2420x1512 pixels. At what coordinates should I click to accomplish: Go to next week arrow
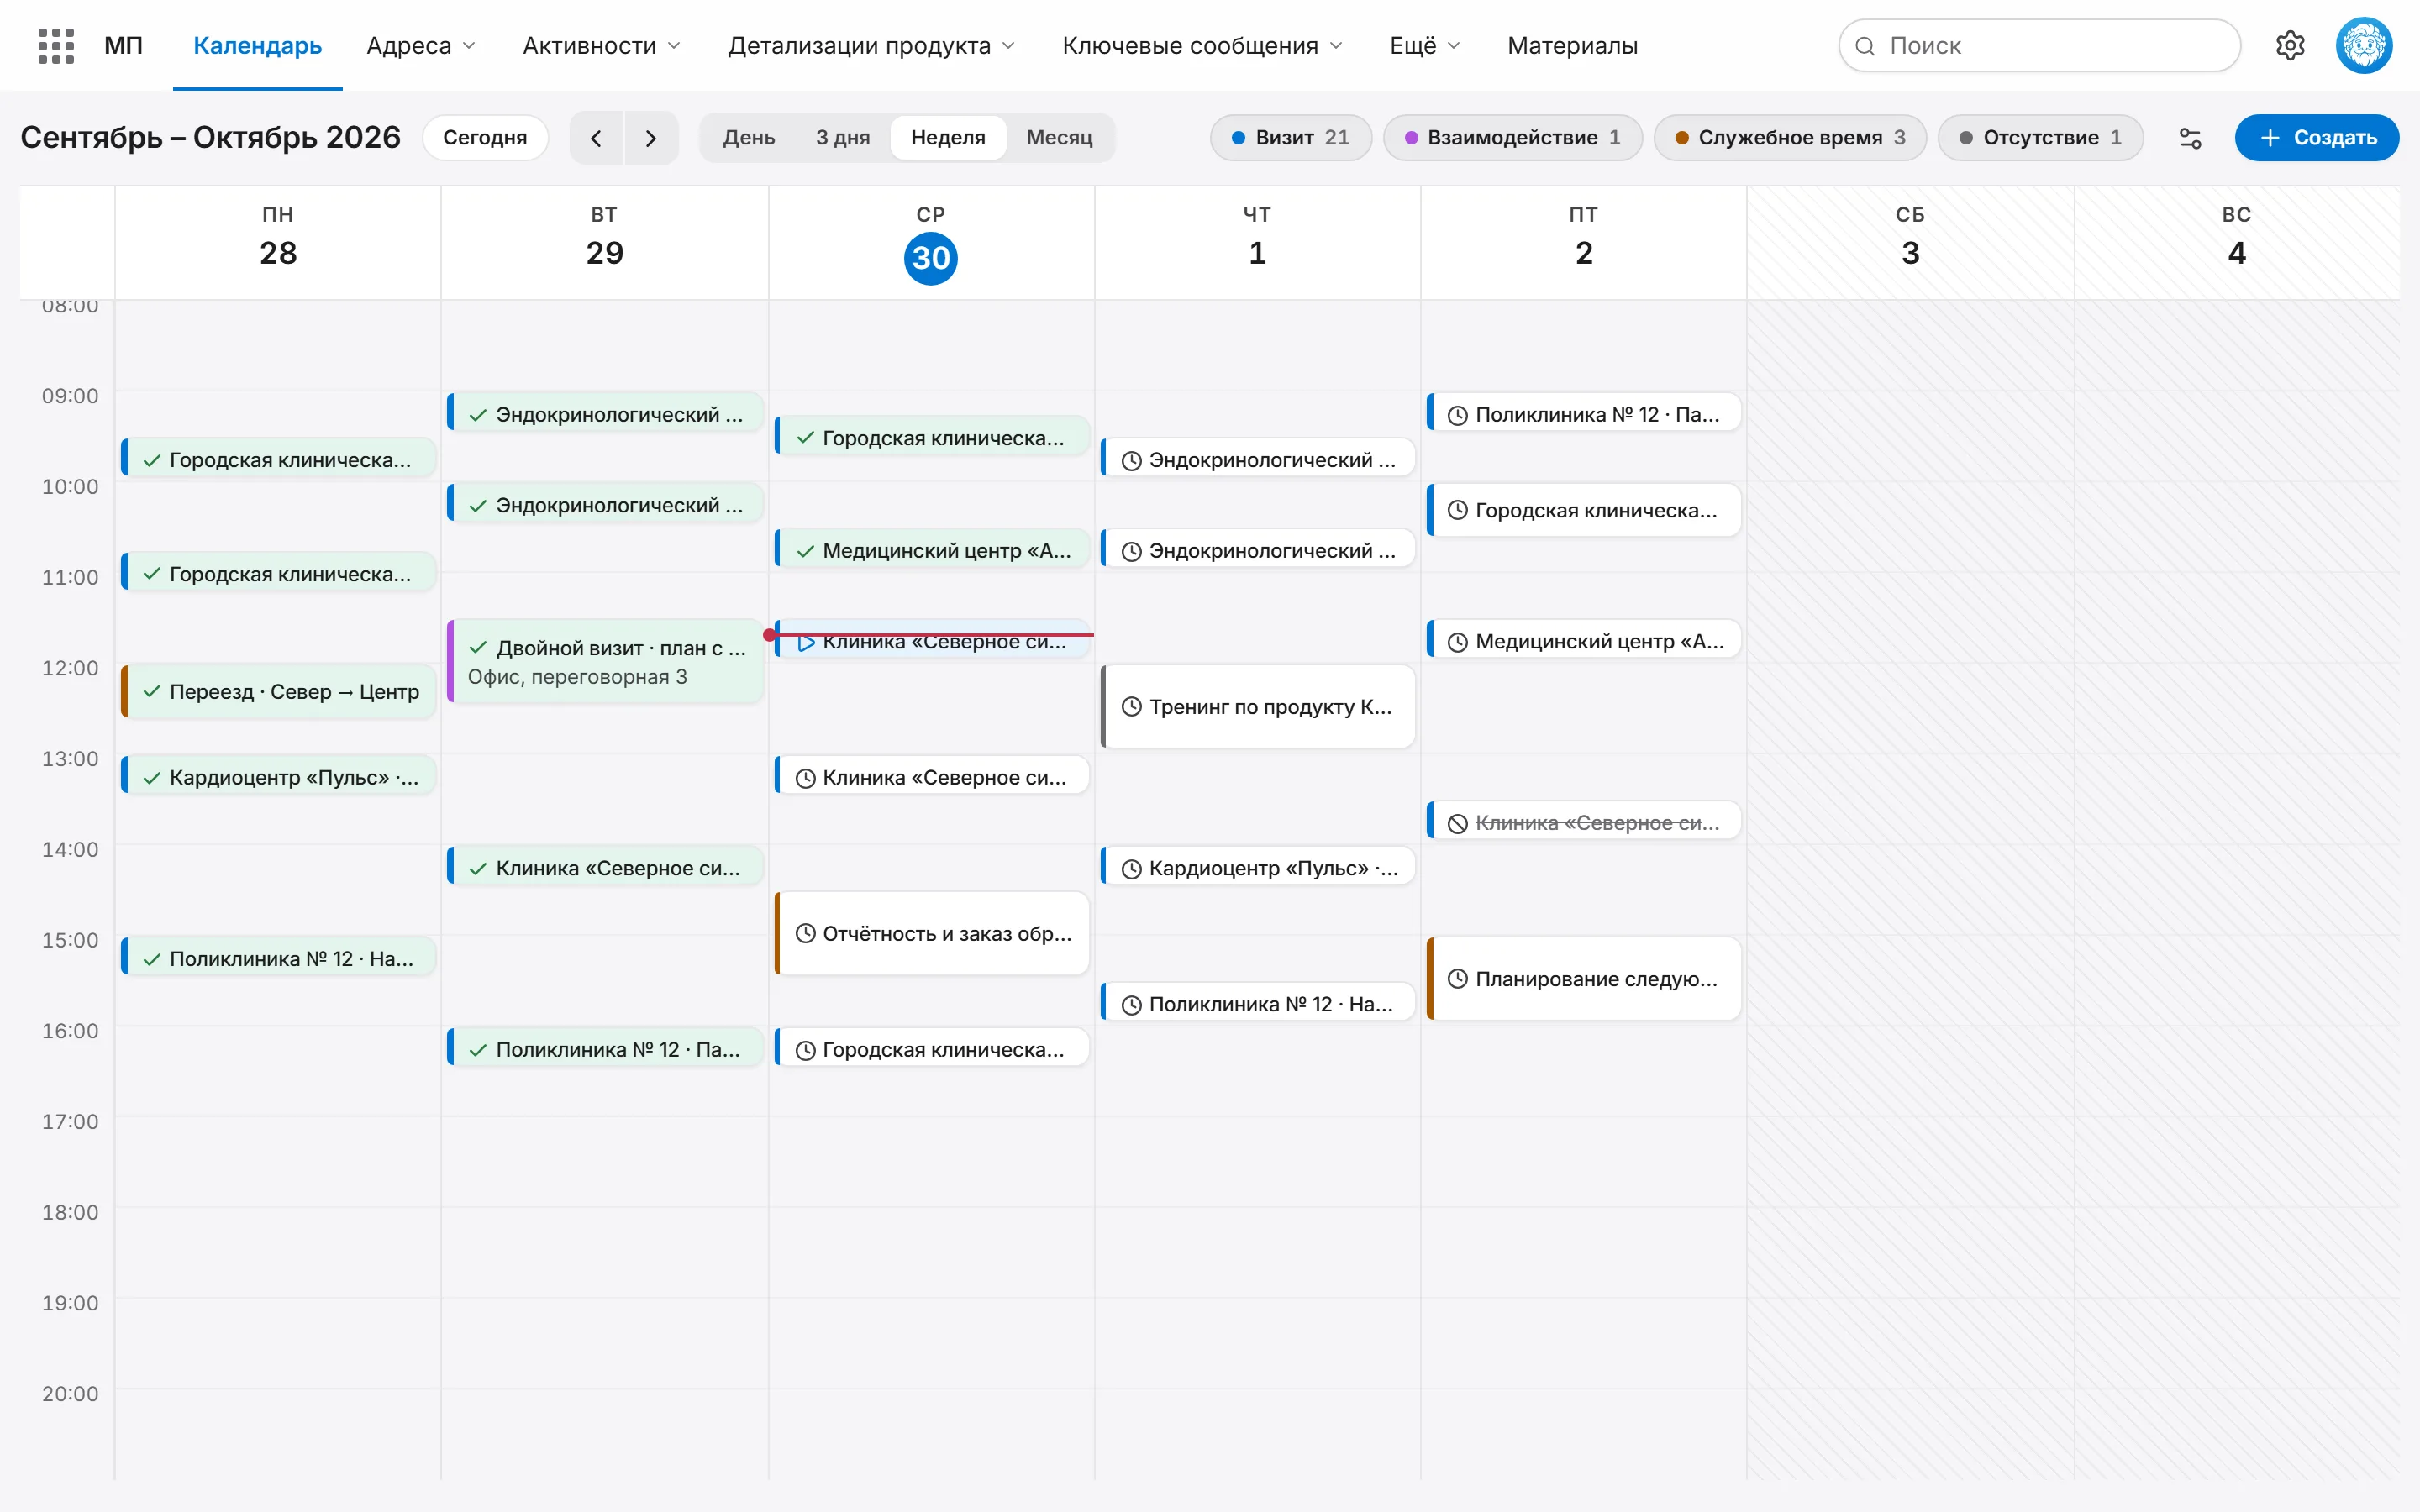651,138
